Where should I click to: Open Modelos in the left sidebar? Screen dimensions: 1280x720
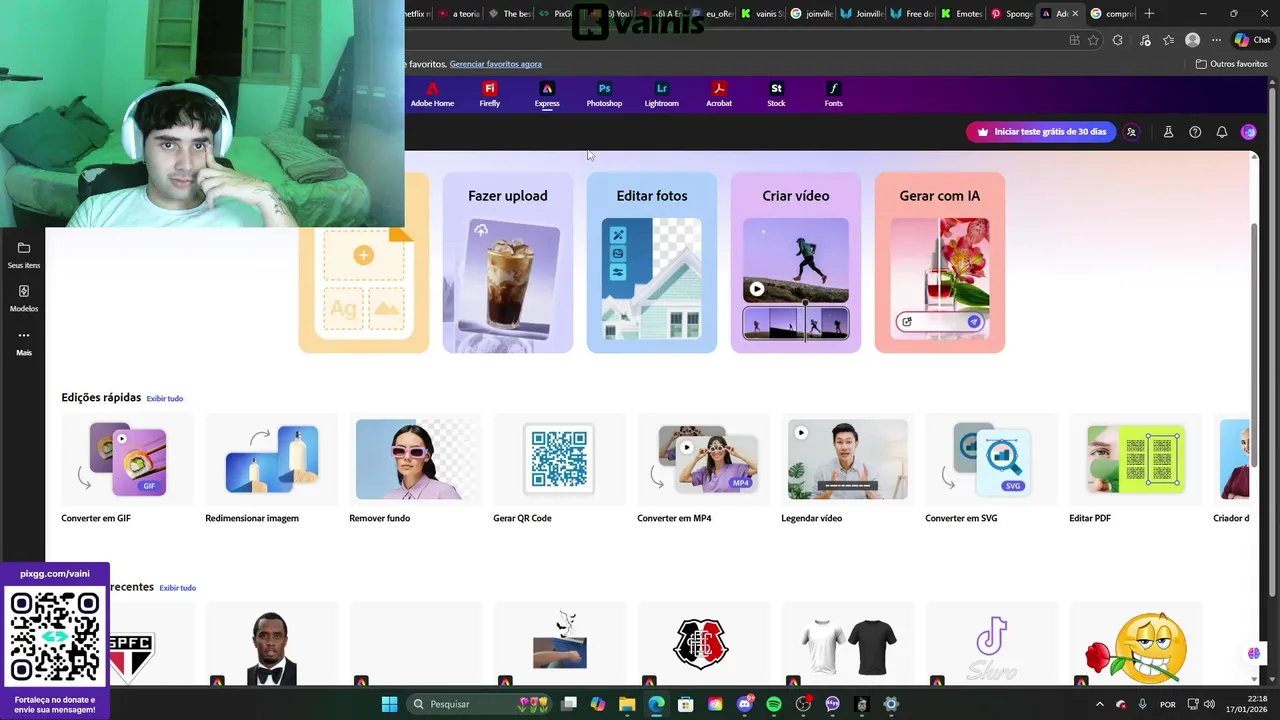(x=24, y=298)
